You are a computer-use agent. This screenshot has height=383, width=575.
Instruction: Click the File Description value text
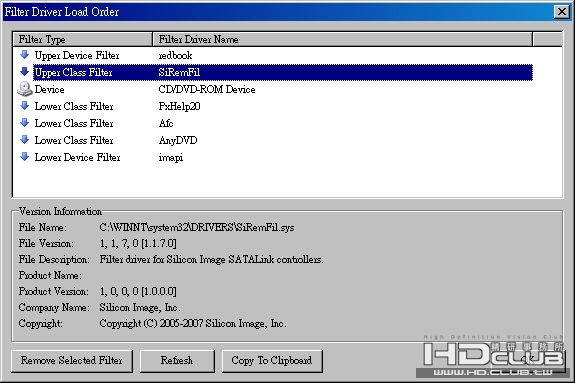click(x=211, y=260)
